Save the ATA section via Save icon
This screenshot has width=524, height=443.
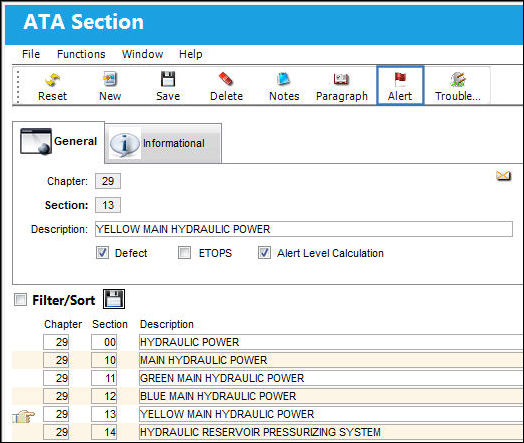(168, 87)
